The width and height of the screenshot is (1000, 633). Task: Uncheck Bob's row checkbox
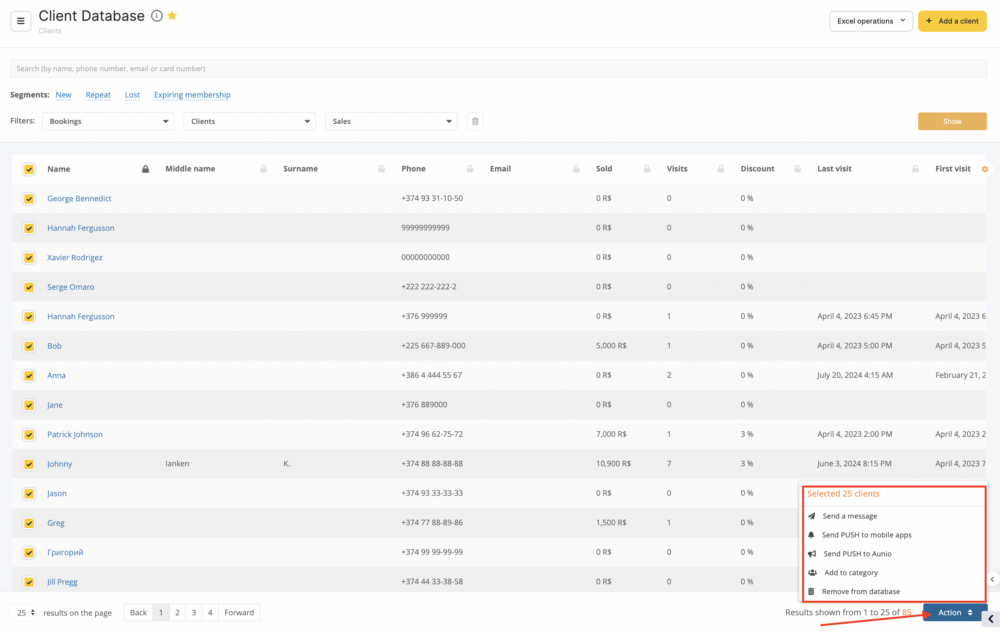click(x=29, y=346)
